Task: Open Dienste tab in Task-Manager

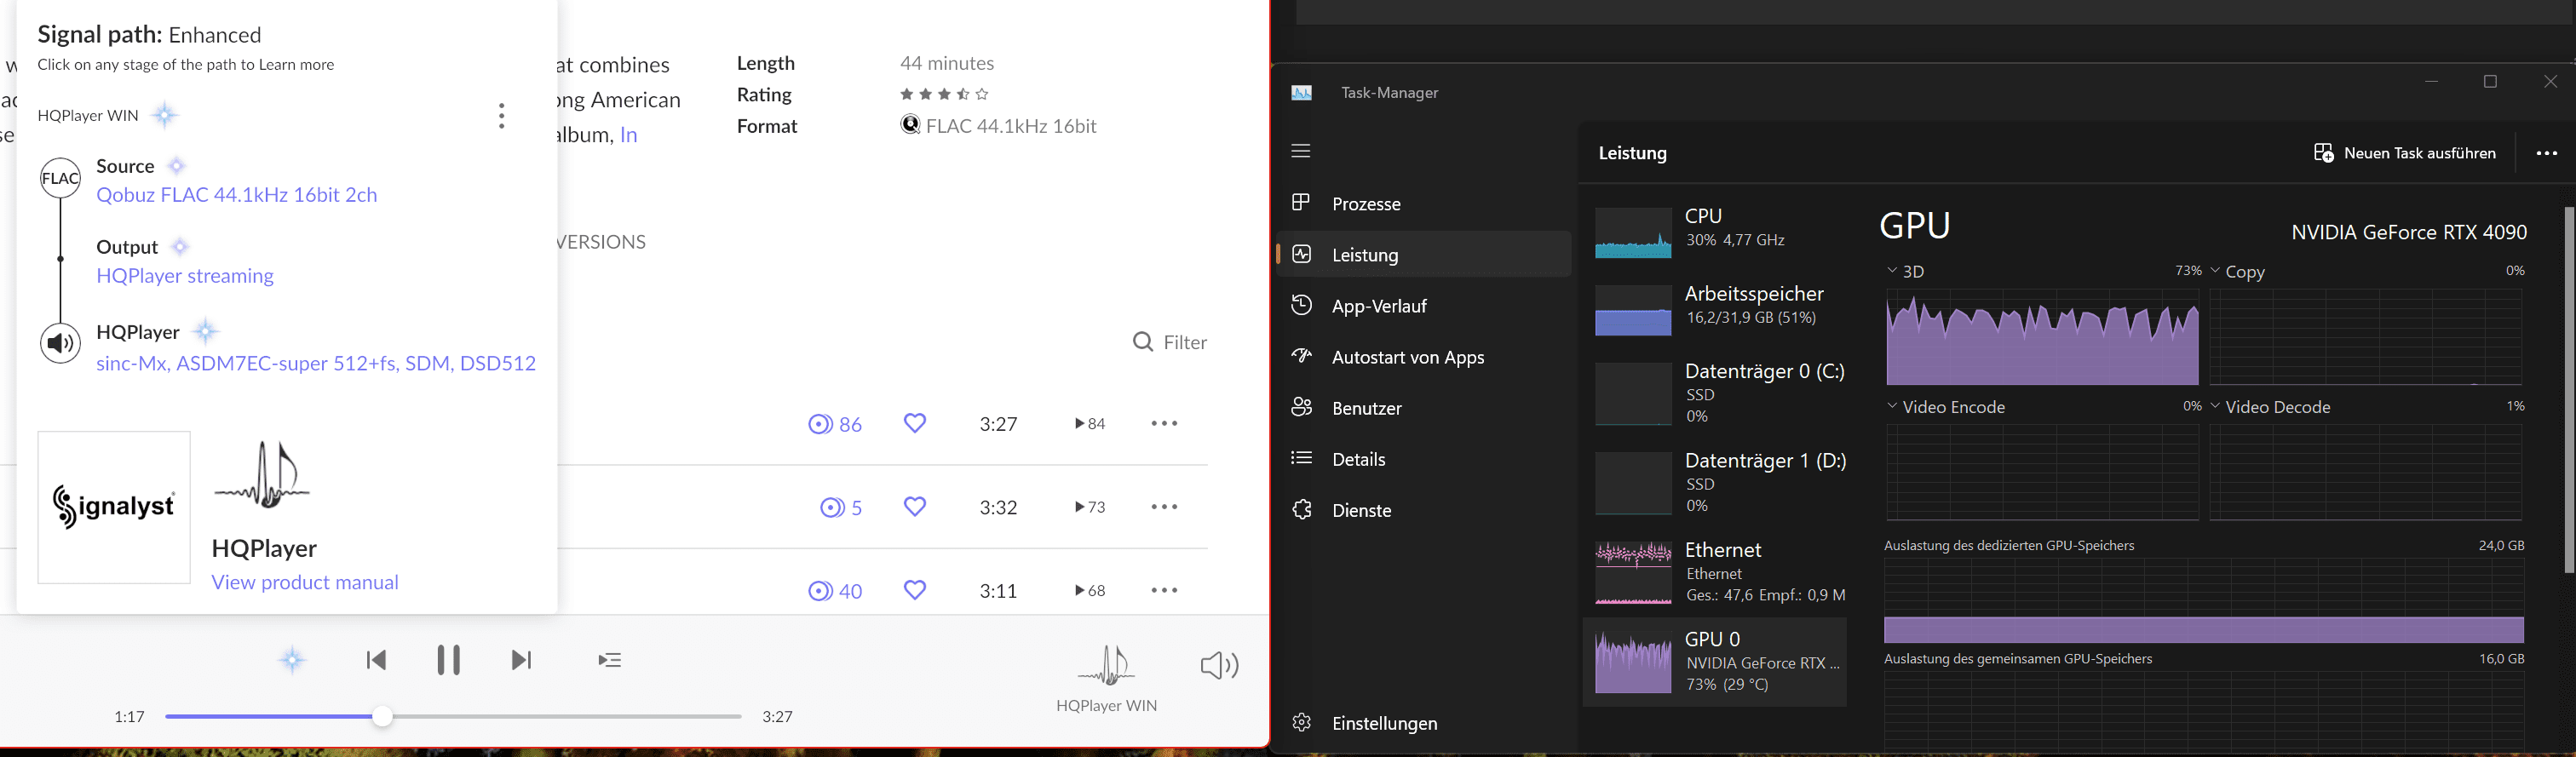Action: [x=1424, y=510]
